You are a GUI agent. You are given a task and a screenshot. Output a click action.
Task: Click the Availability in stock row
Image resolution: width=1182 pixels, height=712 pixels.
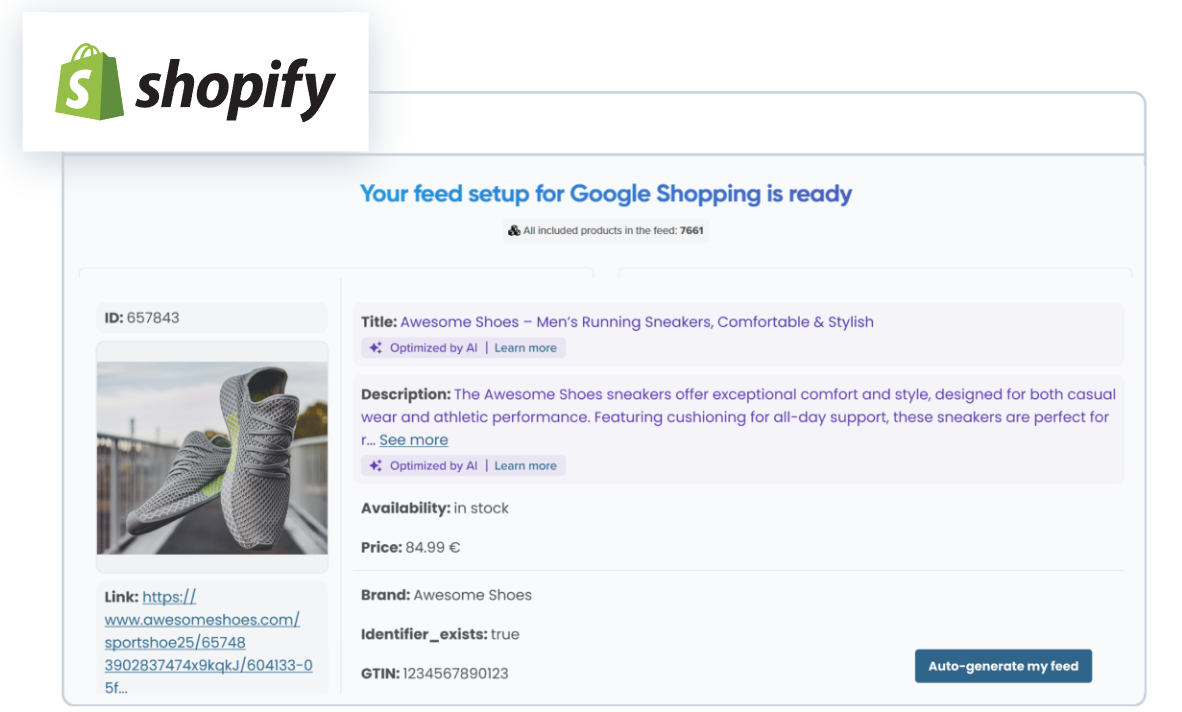[x=434, y=508]
